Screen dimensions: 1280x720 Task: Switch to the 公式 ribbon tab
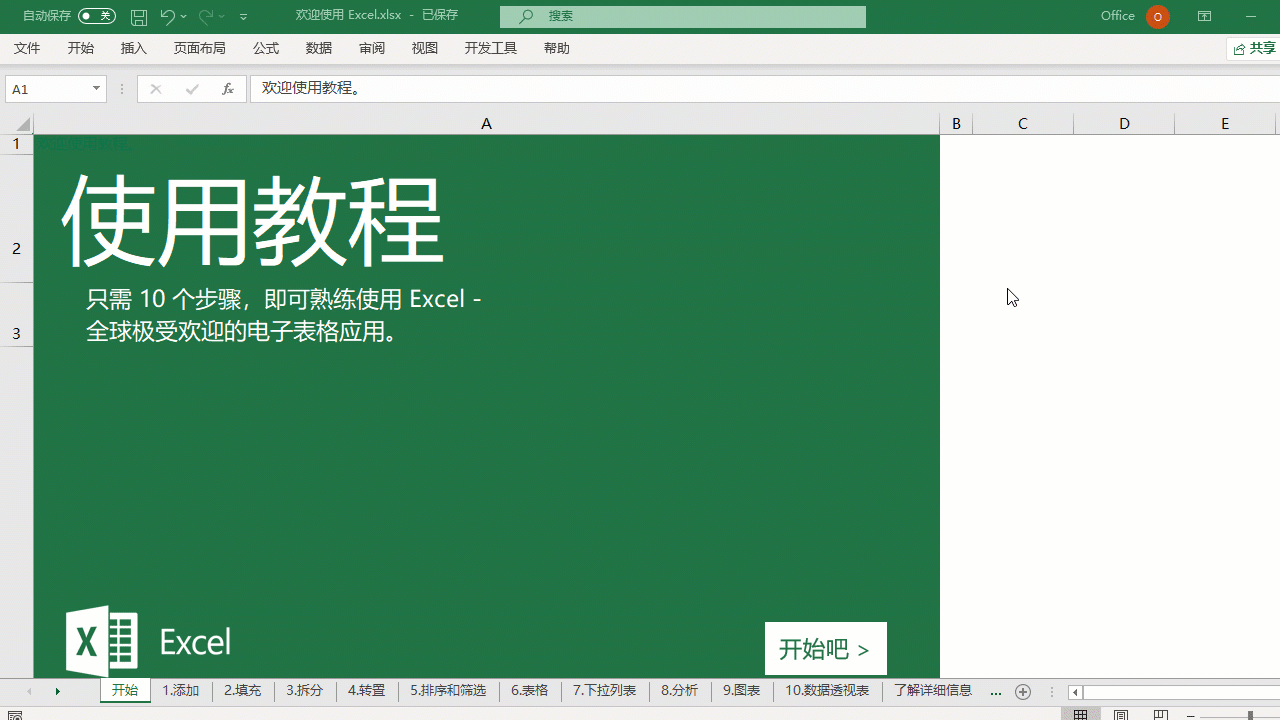(266, 48)
